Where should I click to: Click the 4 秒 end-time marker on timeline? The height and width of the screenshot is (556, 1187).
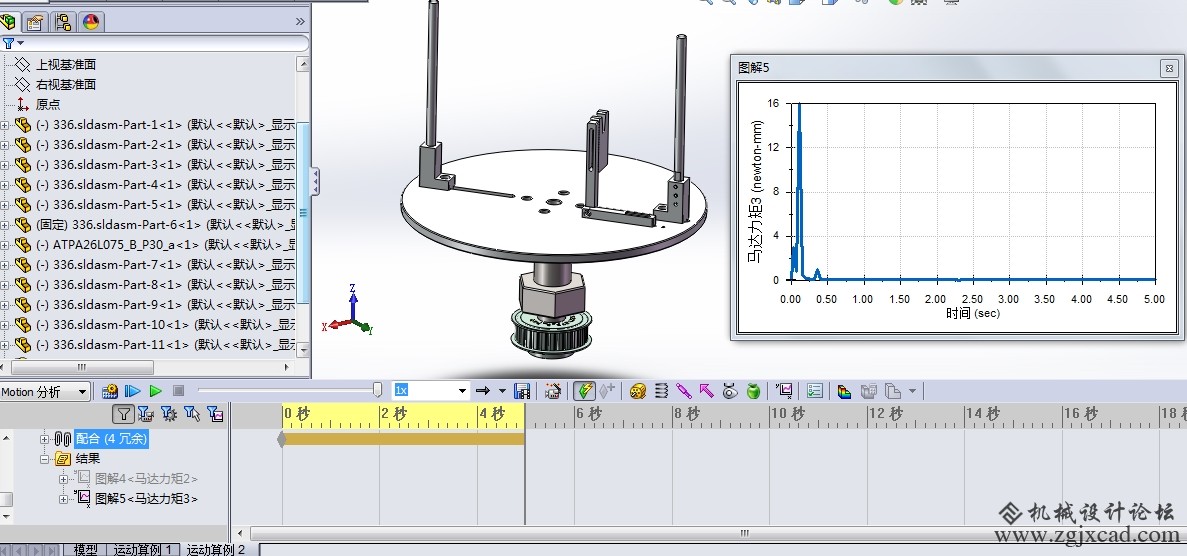pos(493,414)
